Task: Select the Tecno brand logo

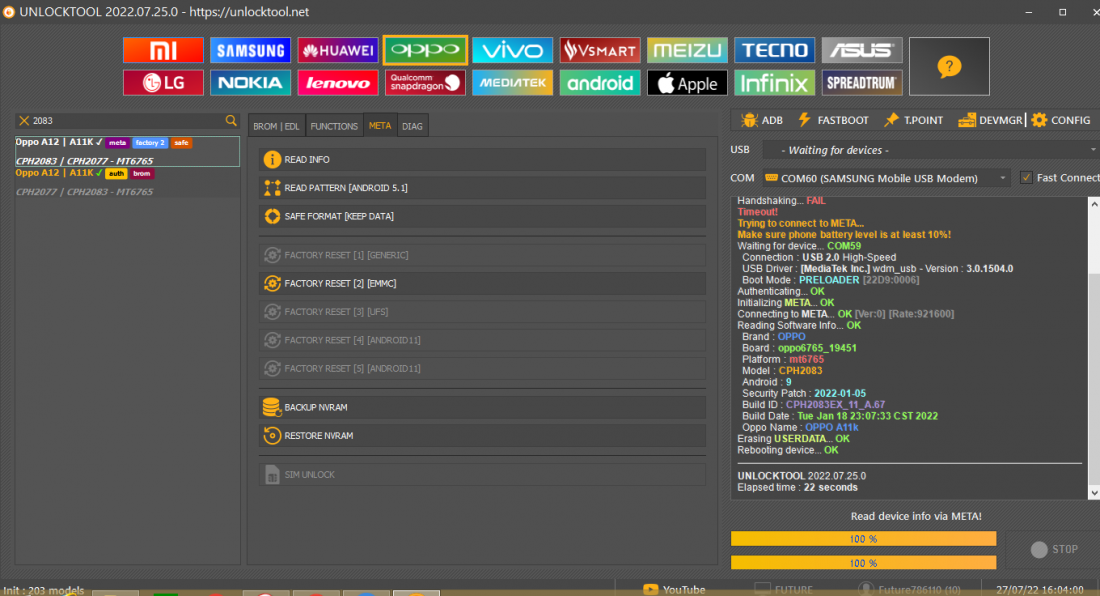Action: tap(774, 50)
